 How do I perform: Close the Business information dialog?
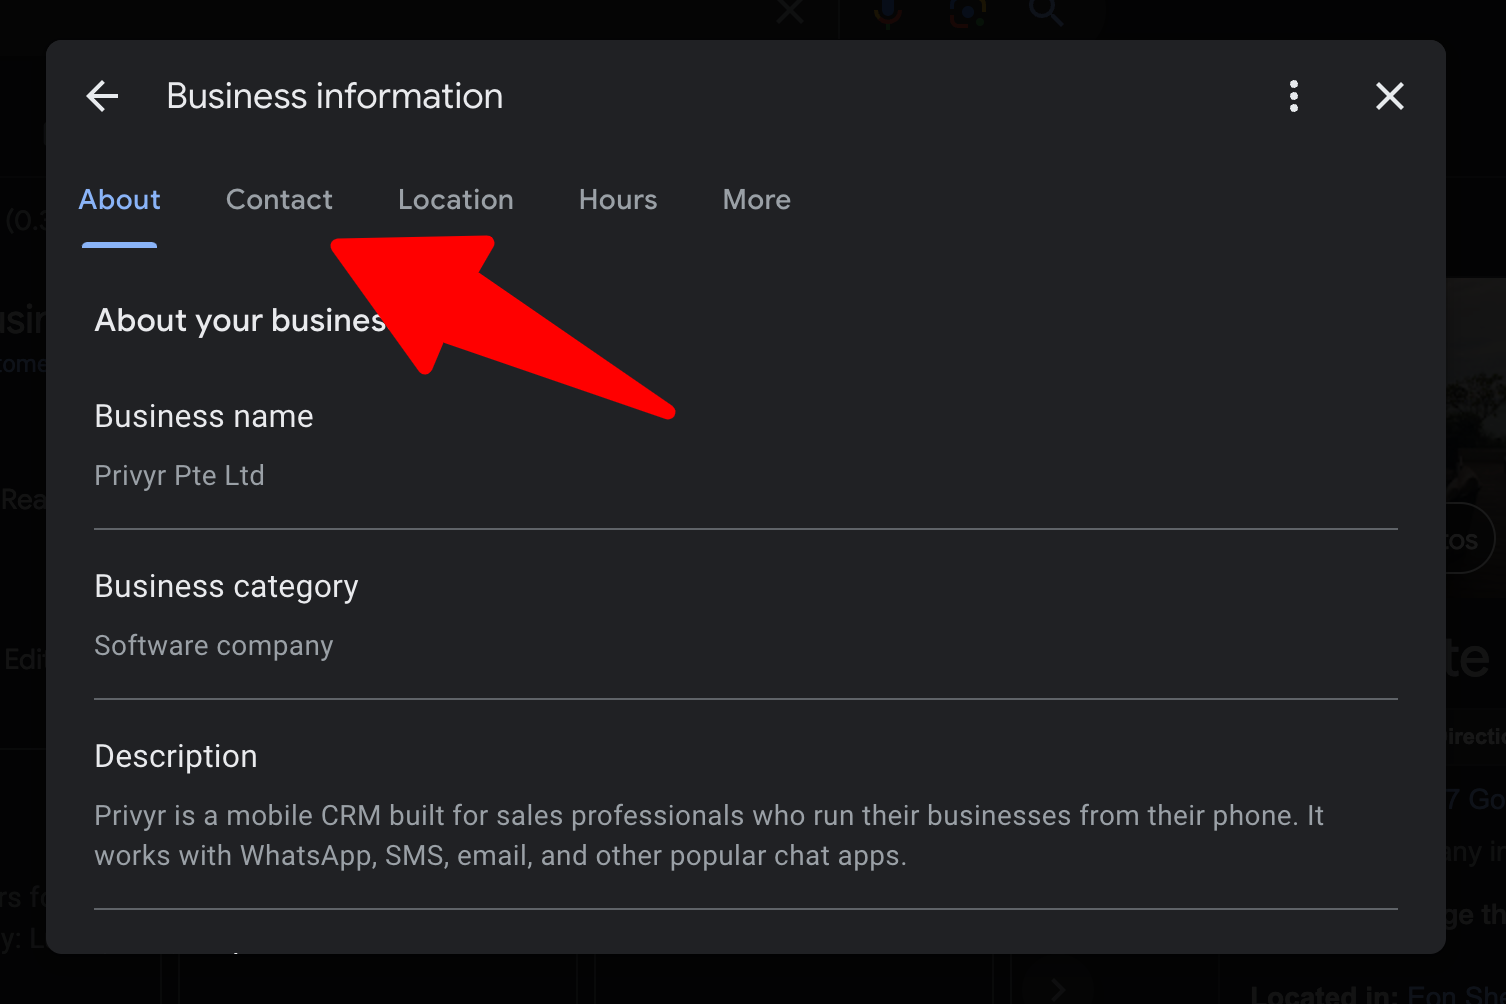point(1390,96)
